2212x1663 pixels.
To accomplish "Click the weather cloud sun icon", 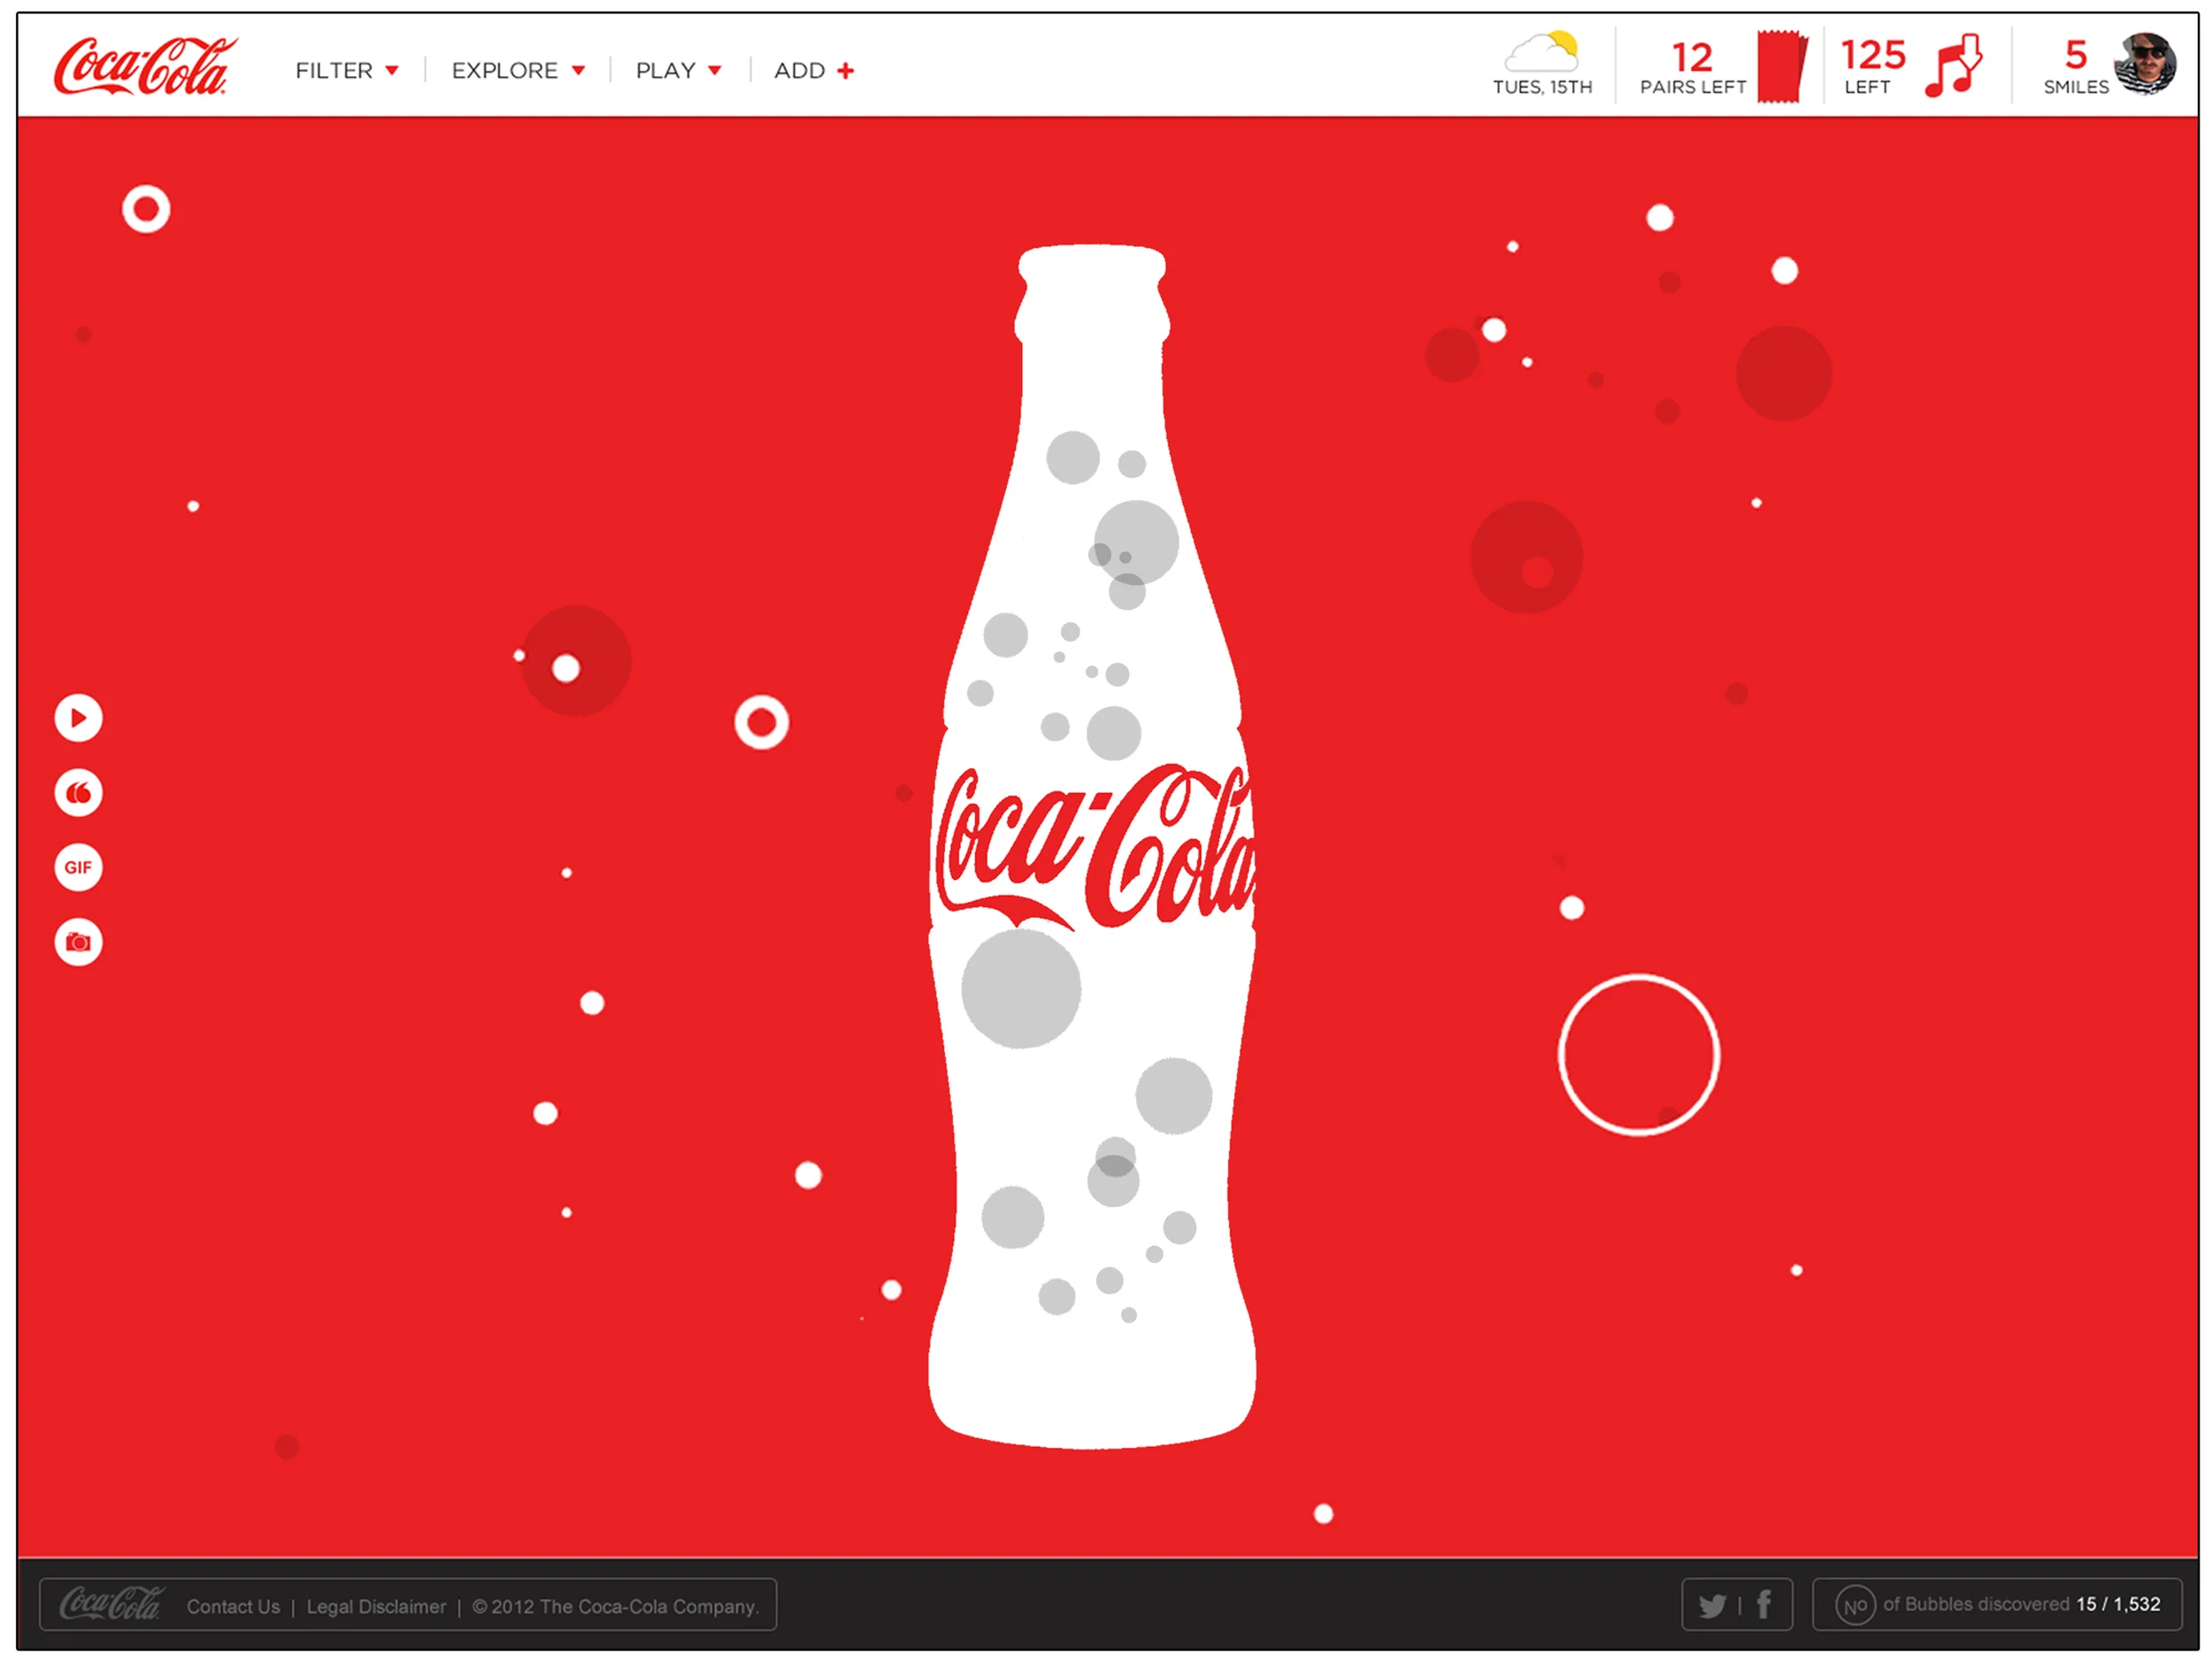I will point(1543,52).
